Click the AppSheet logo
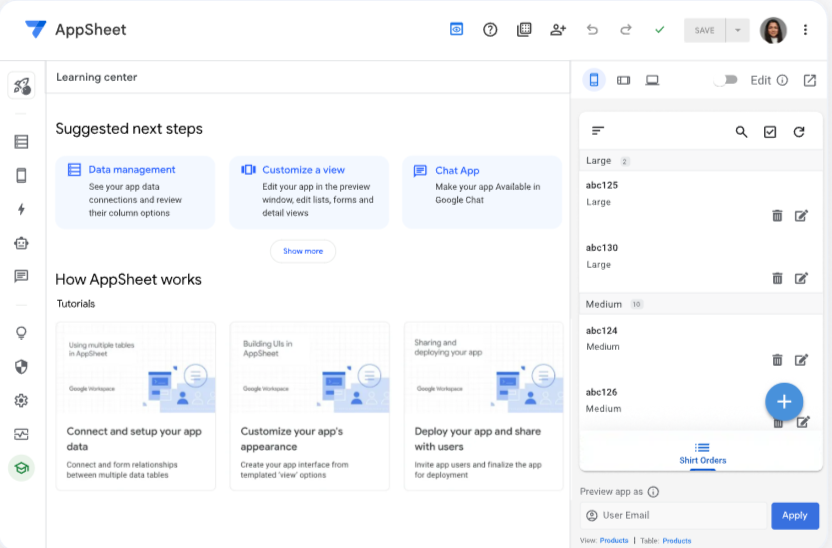The width and height of the screenshot is (832, 548). tap(75, 30)
